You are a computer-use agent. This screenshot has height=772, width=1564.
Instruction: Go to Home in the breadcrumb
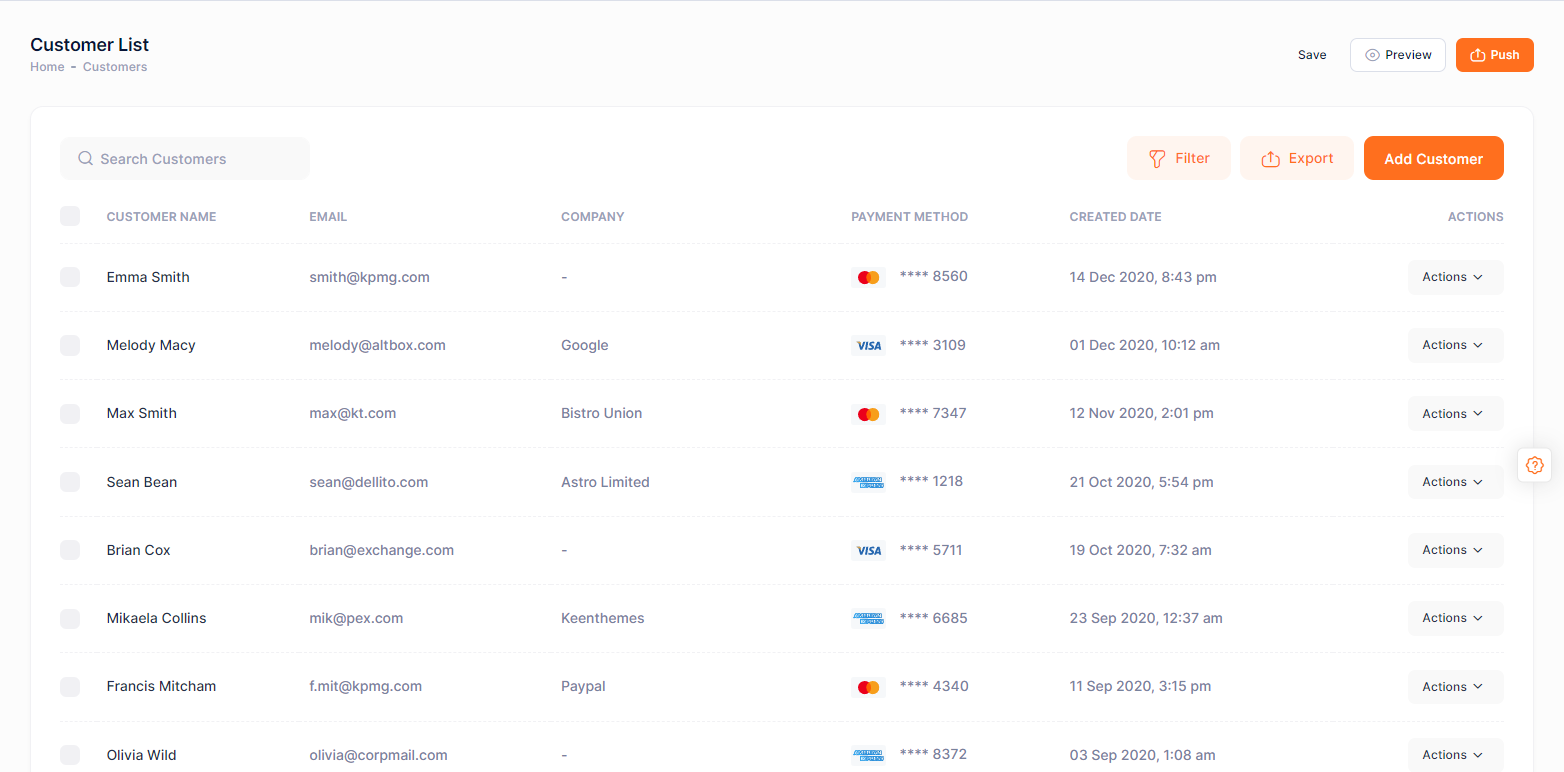(x=47, y=67)
